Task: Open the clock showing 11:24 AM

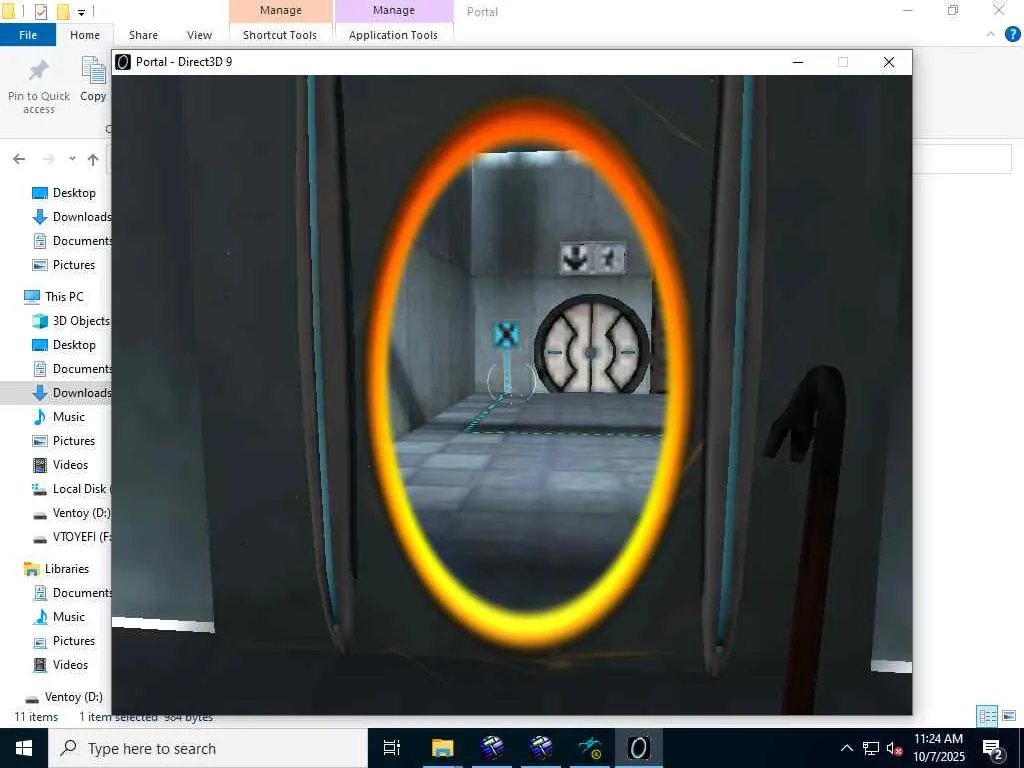Action: [x=938, y=748]
